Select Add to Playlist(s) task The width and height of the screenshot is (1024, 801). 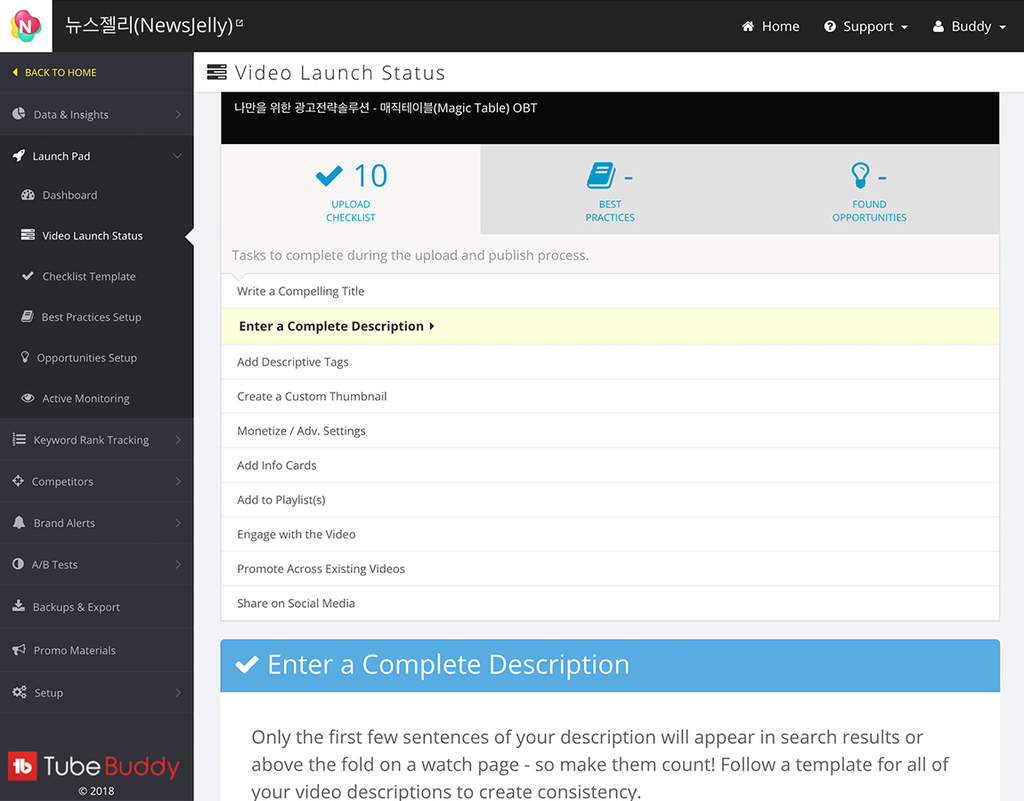(x=610, y=500)
